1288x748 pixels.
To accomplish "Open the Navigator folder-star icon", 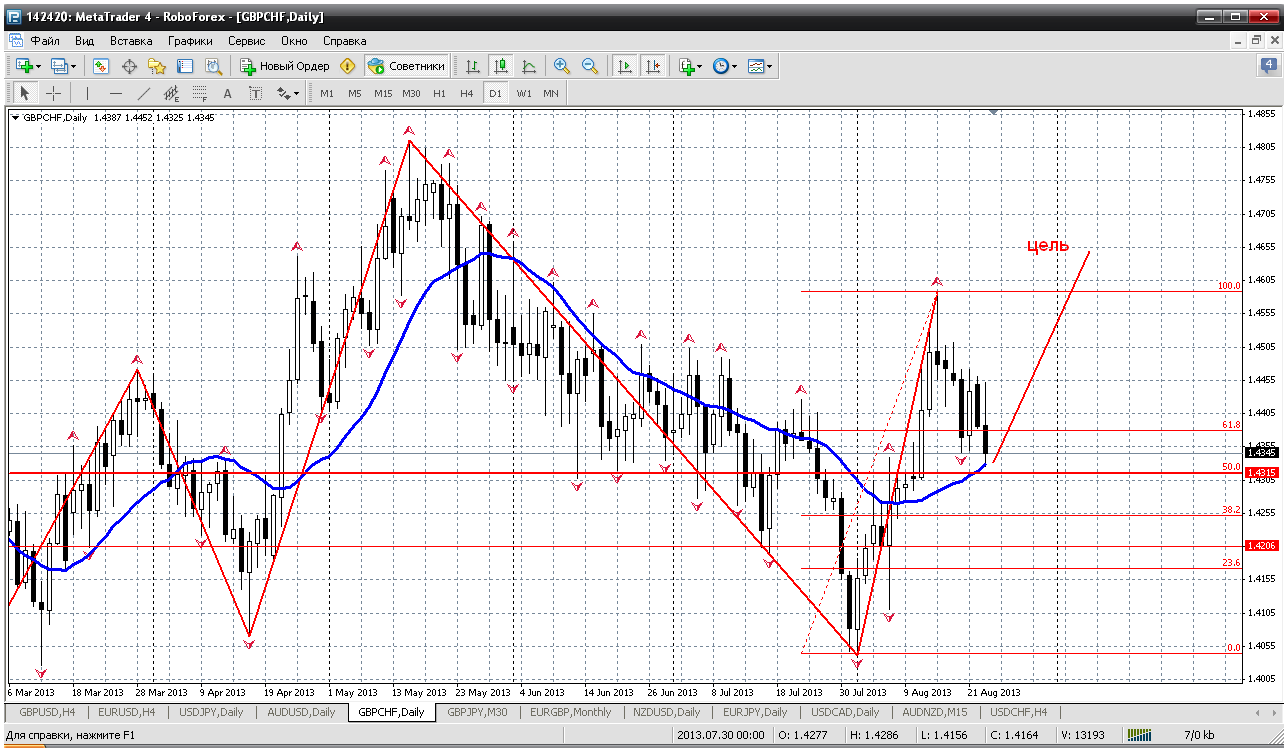I will 157,66.
